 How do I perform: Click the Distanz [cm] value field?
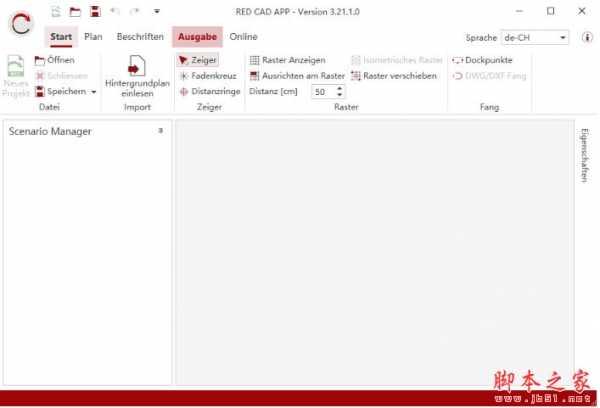tap(324, 92)
